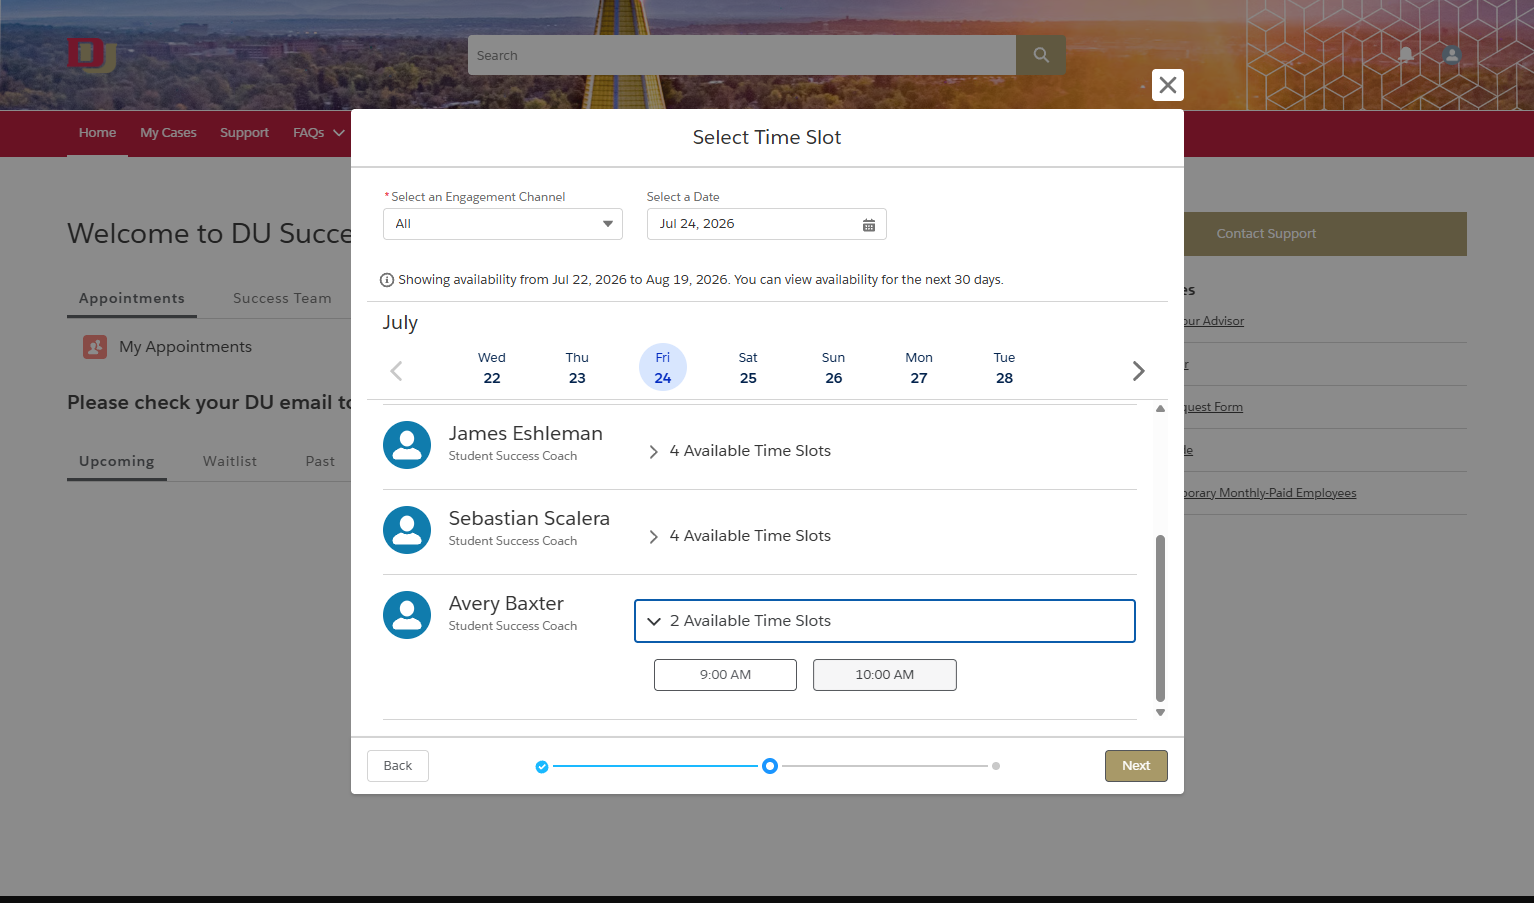Viewport: 1534px width, 903px height.
Task: Select Mon 27 in date strip
Action: tap(919, 368)
